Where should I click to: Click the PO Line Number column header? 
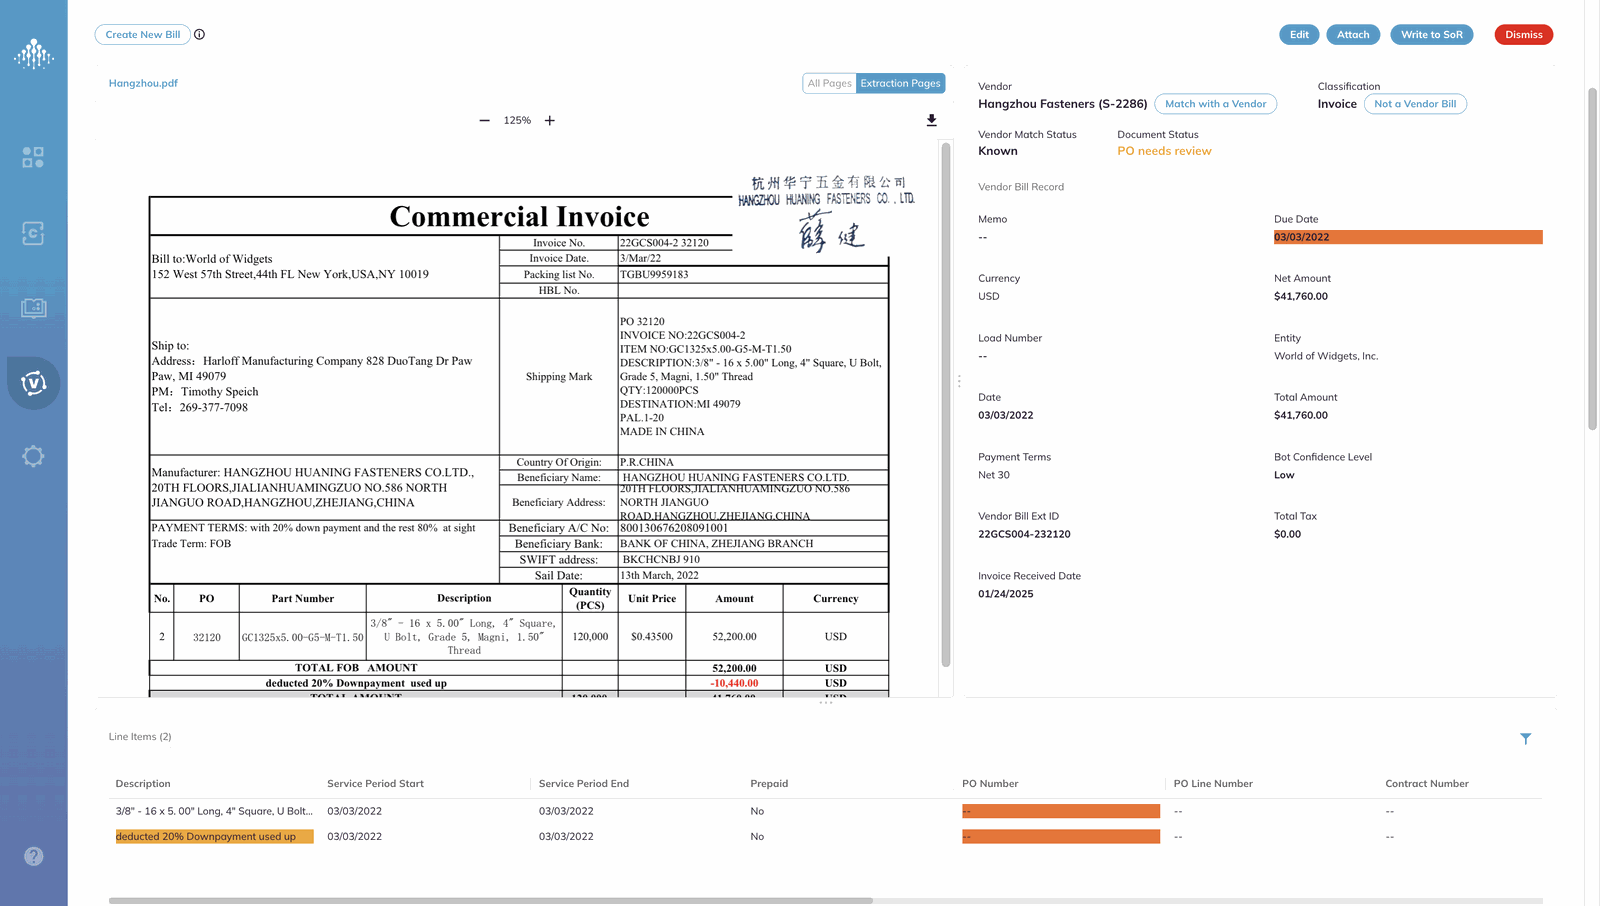click(x=1213, y=784)
